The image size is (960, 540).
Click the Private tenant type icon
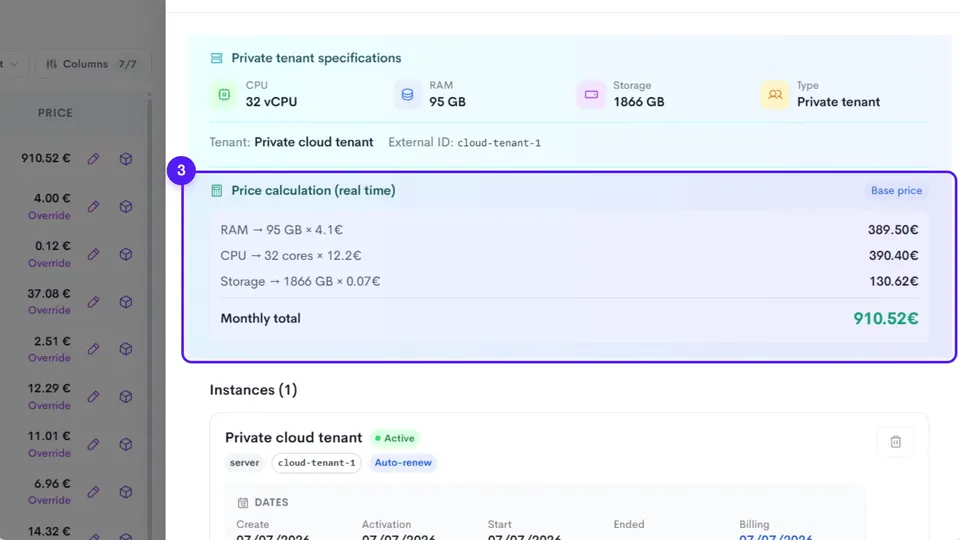pos(774,94)
